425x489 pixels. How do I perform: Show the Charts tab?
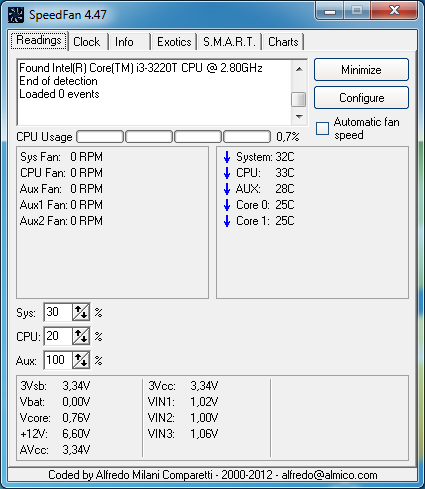pyautogui.click(x=283, y=42)
